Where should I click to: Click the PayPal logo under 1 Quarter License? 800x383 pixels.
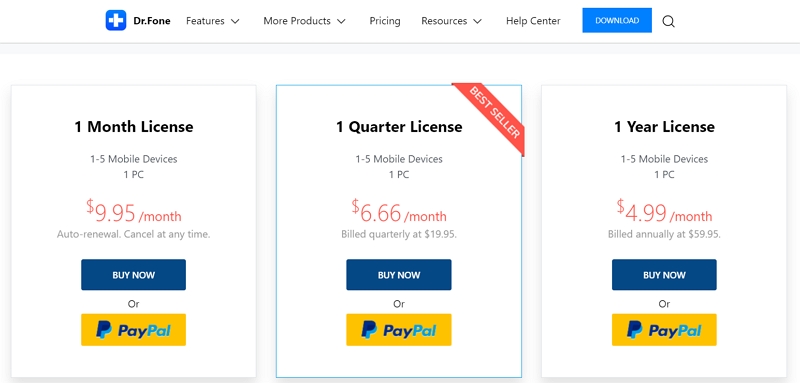pyautogui.click(x=398, y=330)
